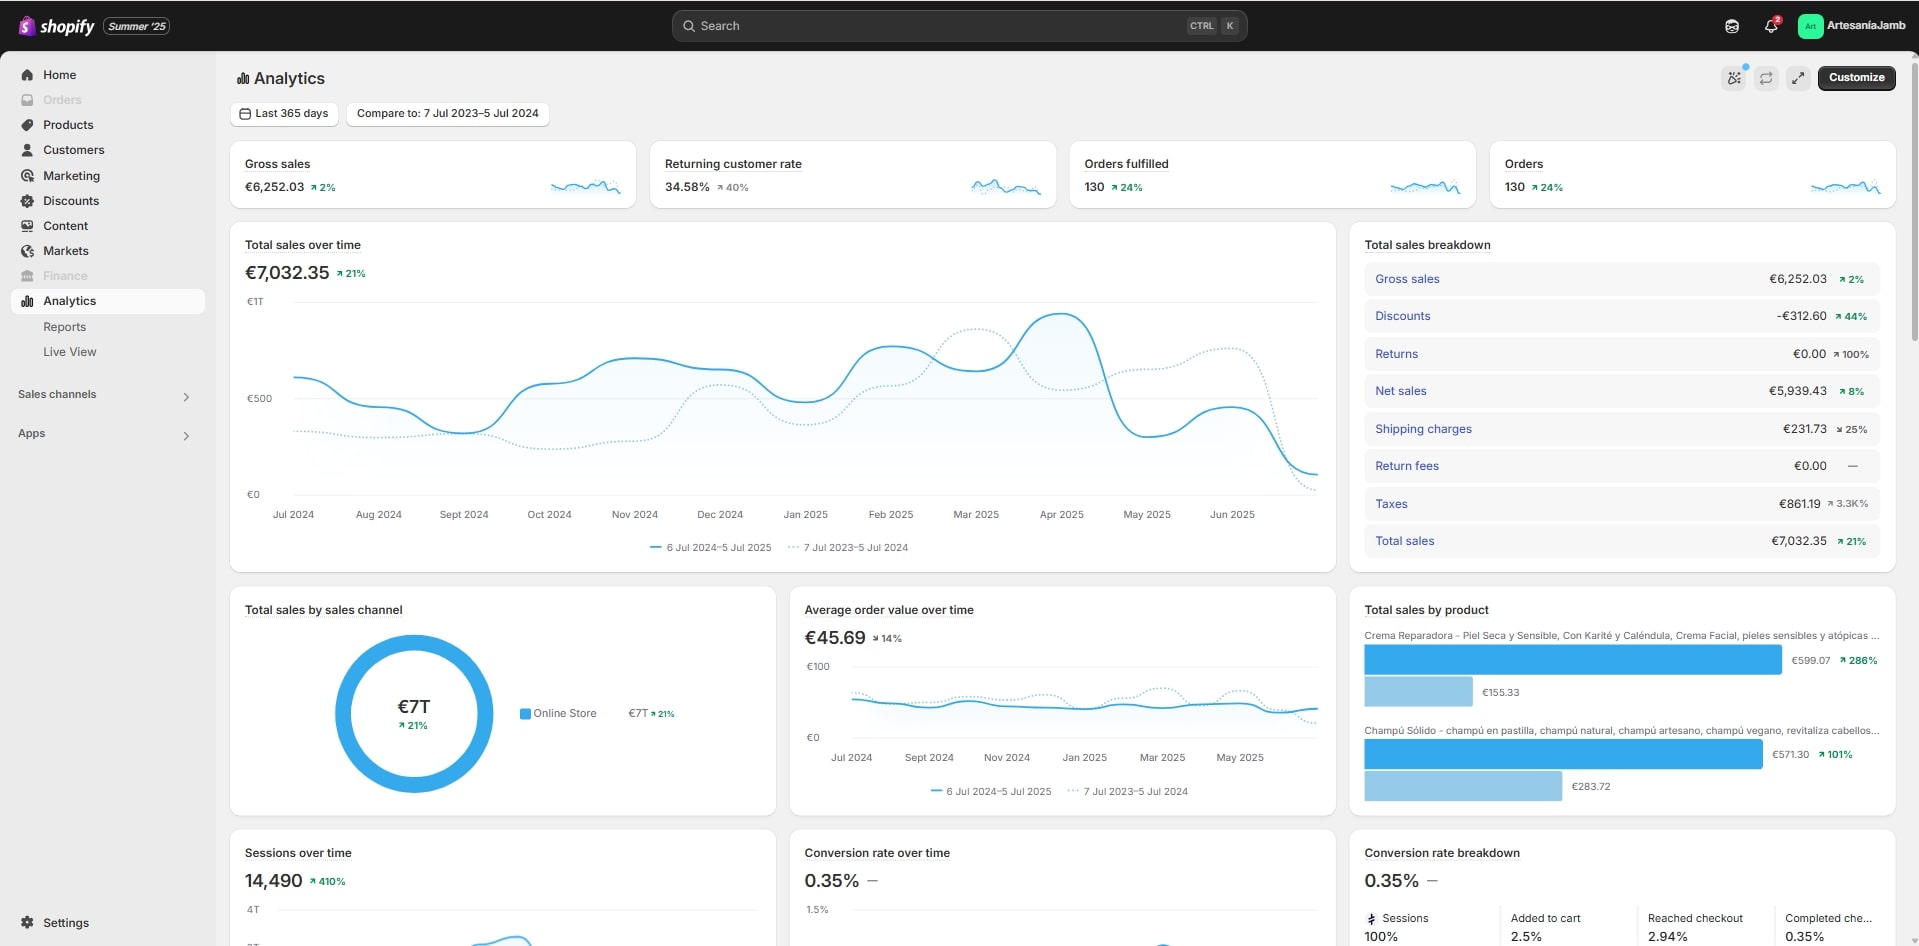Open the Shipping charges breakdown link
Screen dimensions: 1919x946
coord(1423,429)
